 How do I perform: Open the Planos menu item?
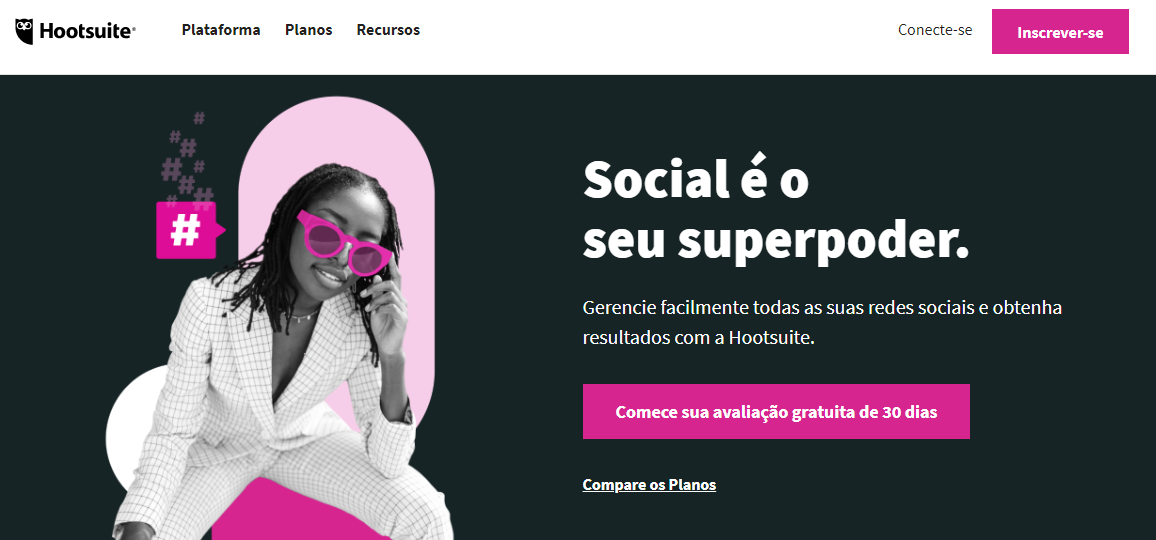click(x=309, y=30)
